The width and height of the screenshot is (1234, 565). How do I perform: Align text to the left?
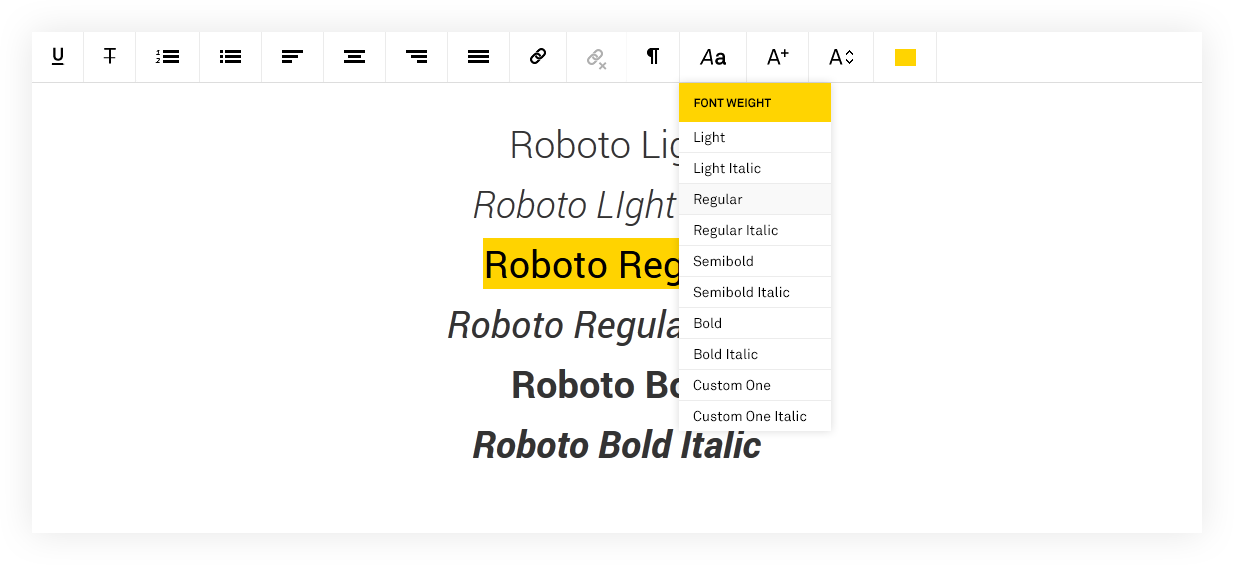(x=292, y=57)
